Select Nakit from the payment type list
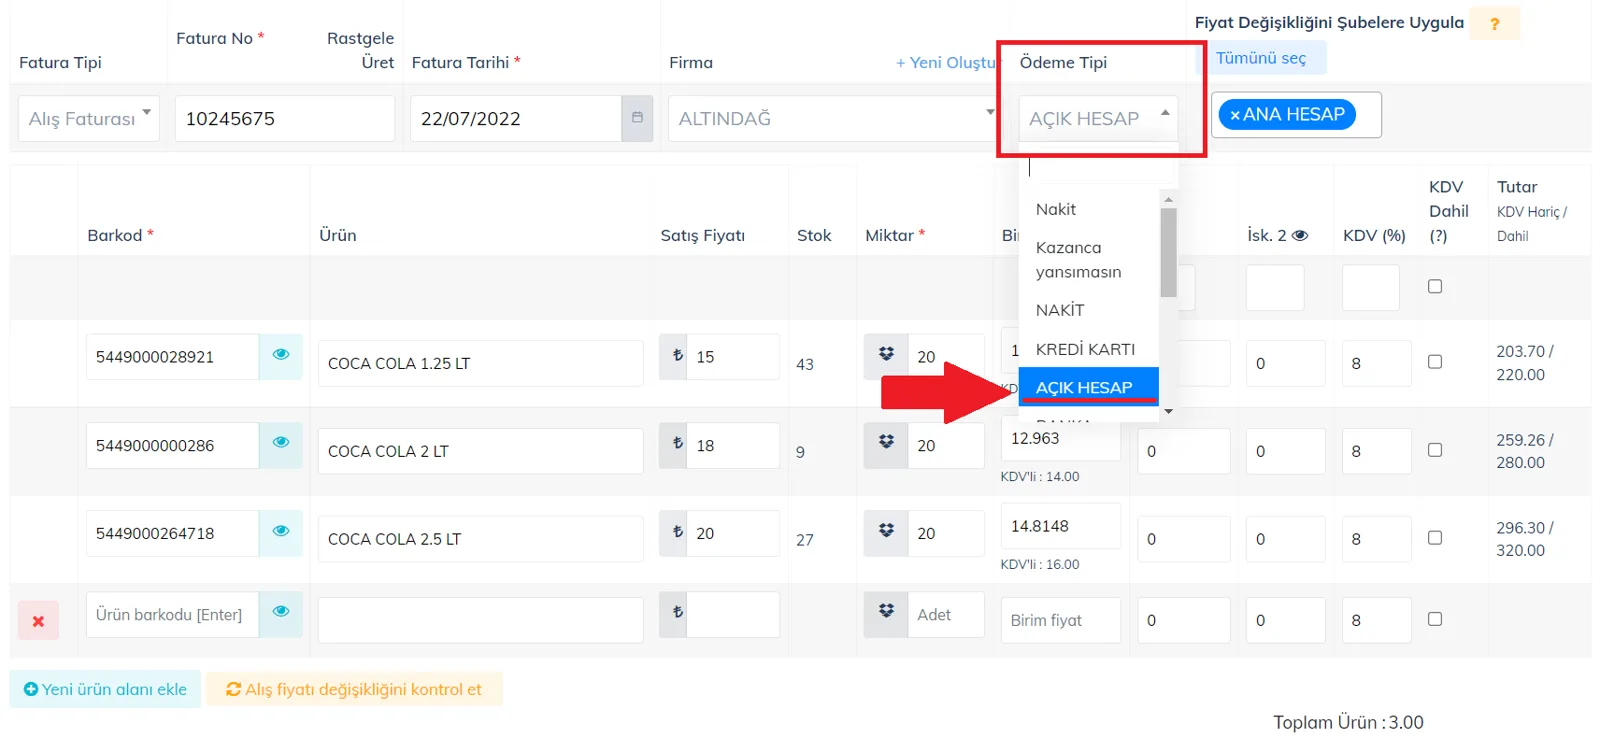Image resolution: width=1600 pixels, height=738 pixels. [x=1088, y=209]
